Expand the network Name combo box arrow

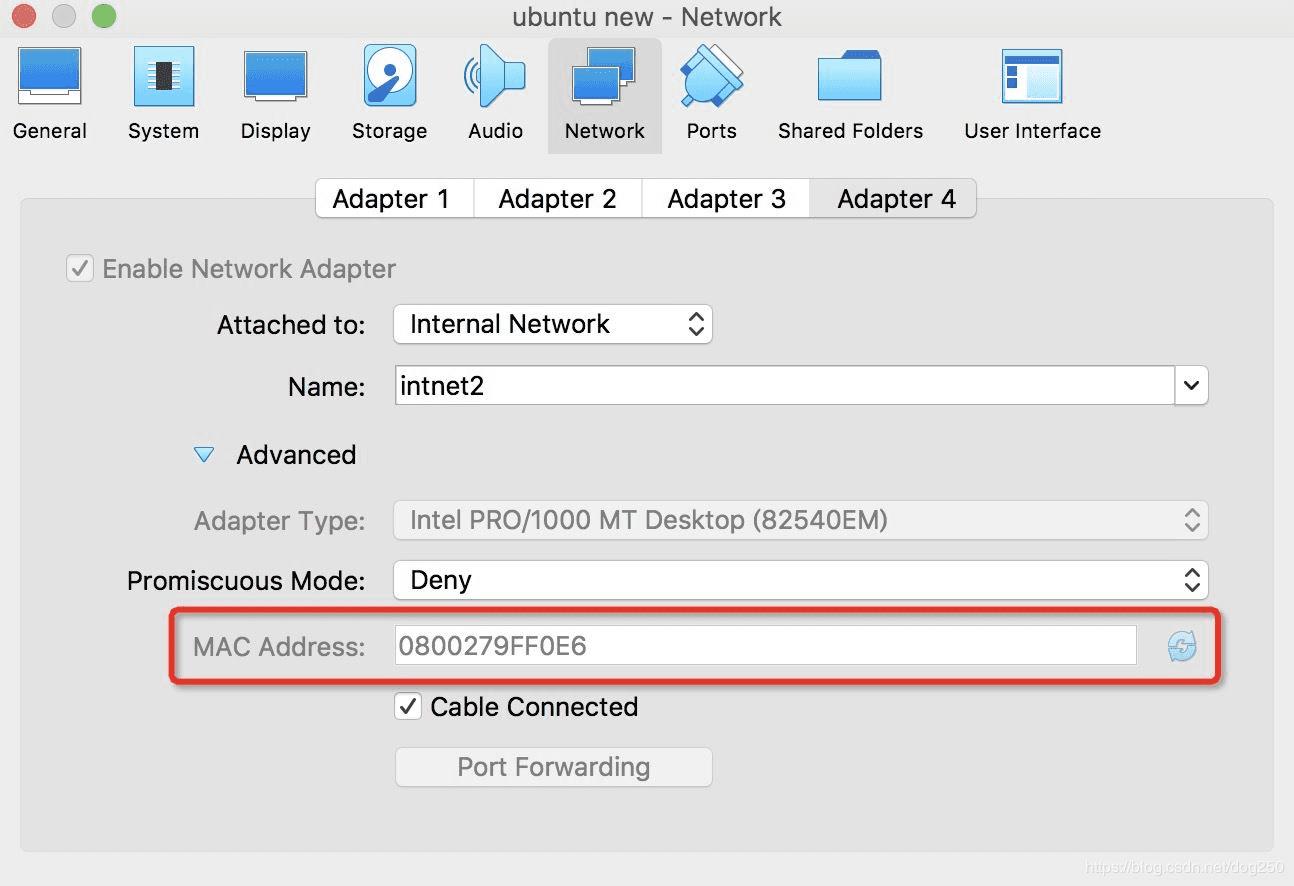[1191, 386]
